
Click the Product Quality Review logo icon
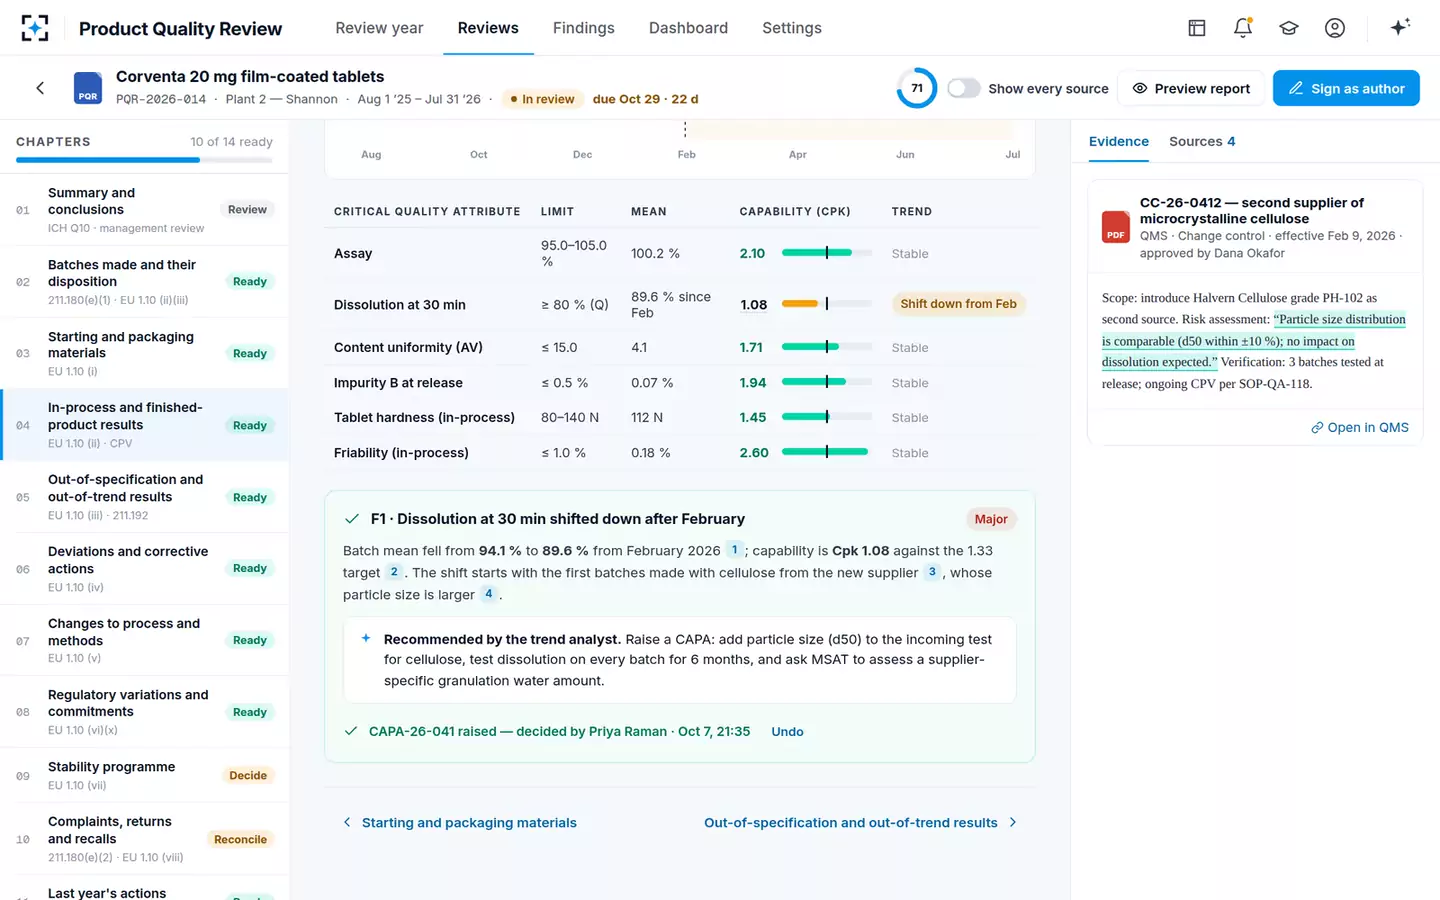(35, 28)
